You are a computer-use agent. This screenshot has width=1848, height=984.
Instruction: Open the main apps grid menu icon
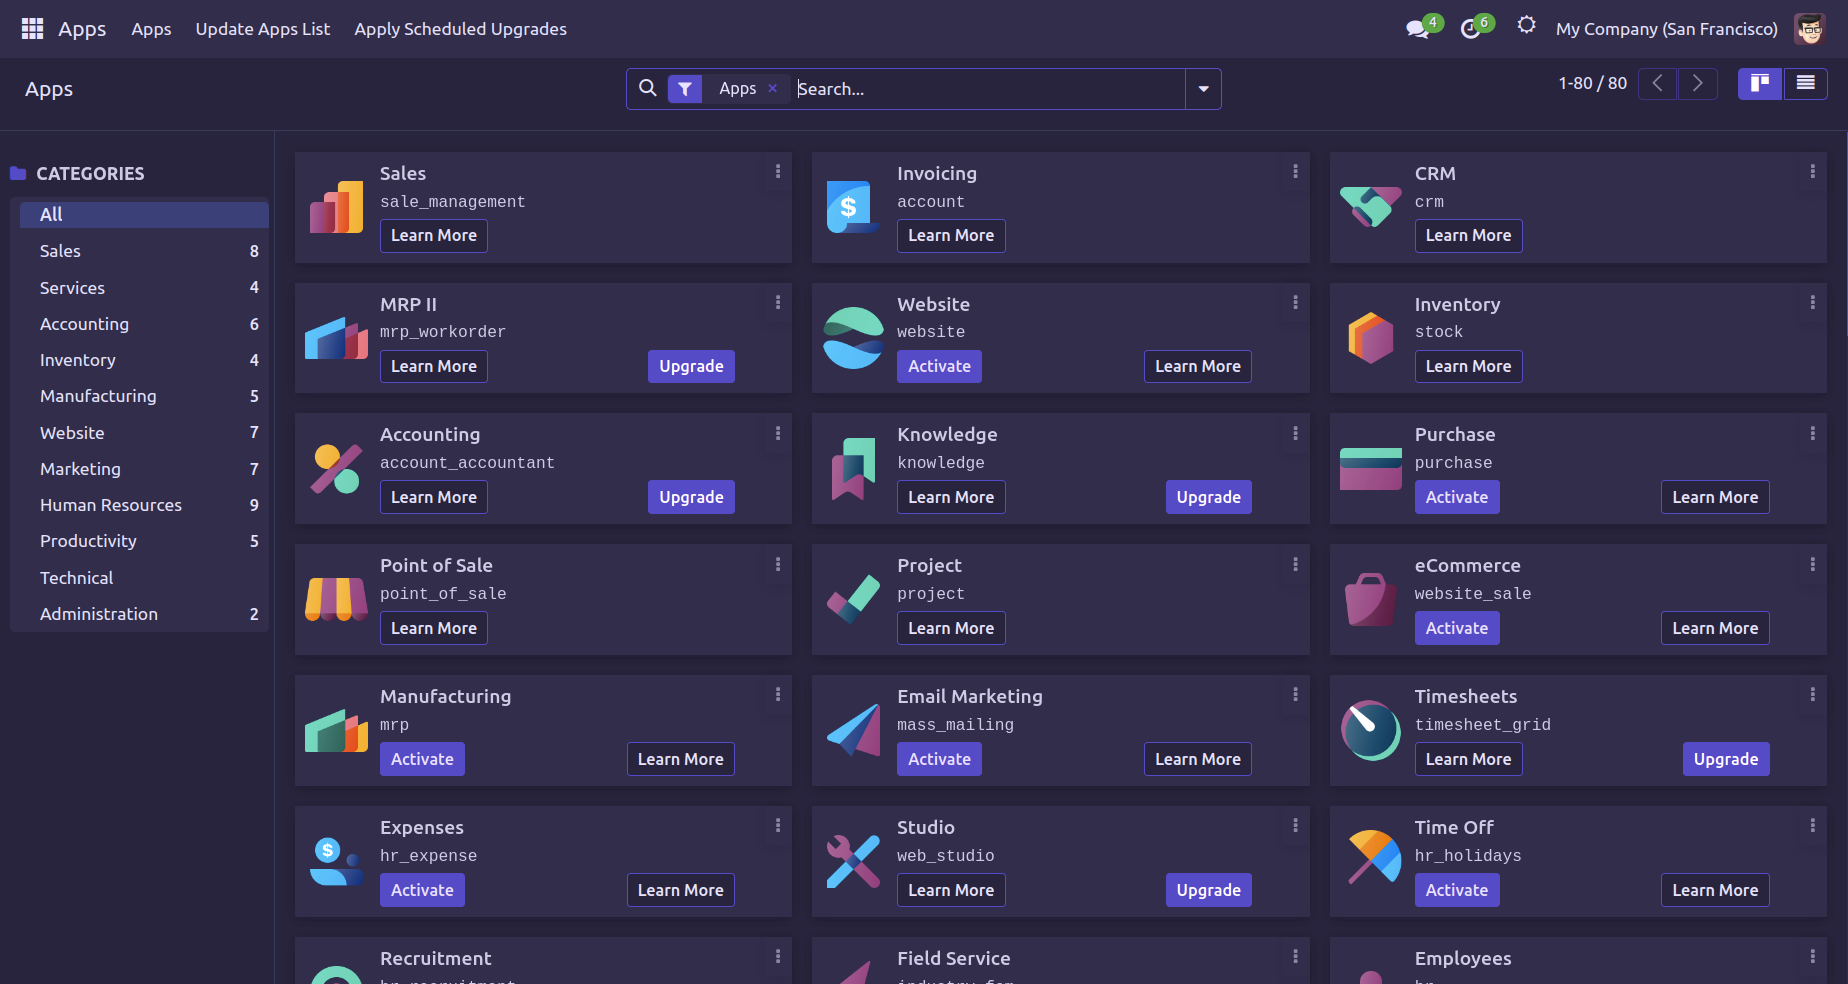point(32,29)
